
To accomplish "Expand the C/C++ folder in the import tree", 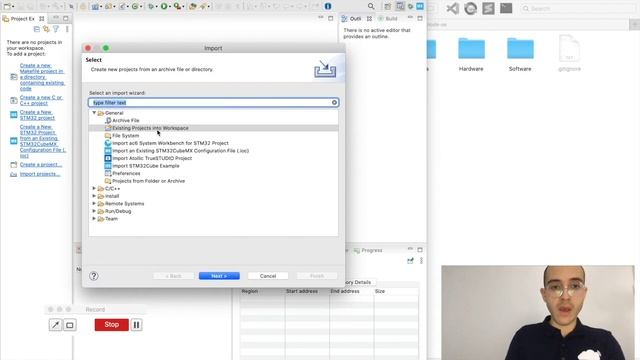I will tap(94, 189).
